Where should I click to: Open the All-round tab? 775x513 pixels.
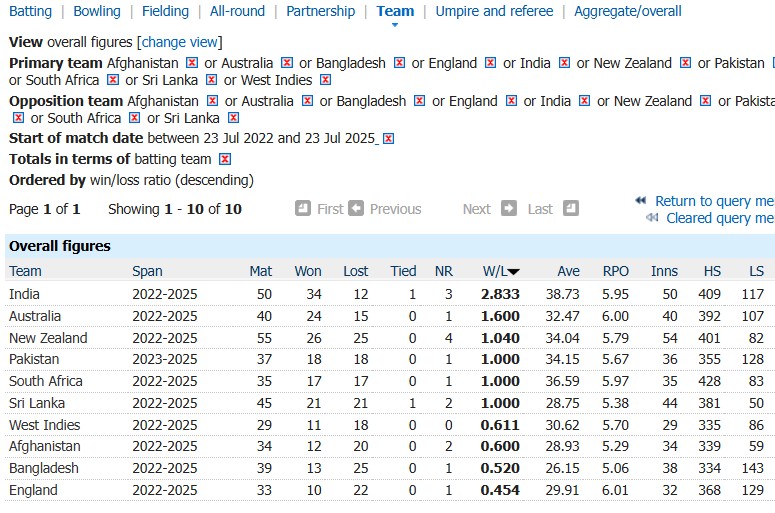point(237,11)
